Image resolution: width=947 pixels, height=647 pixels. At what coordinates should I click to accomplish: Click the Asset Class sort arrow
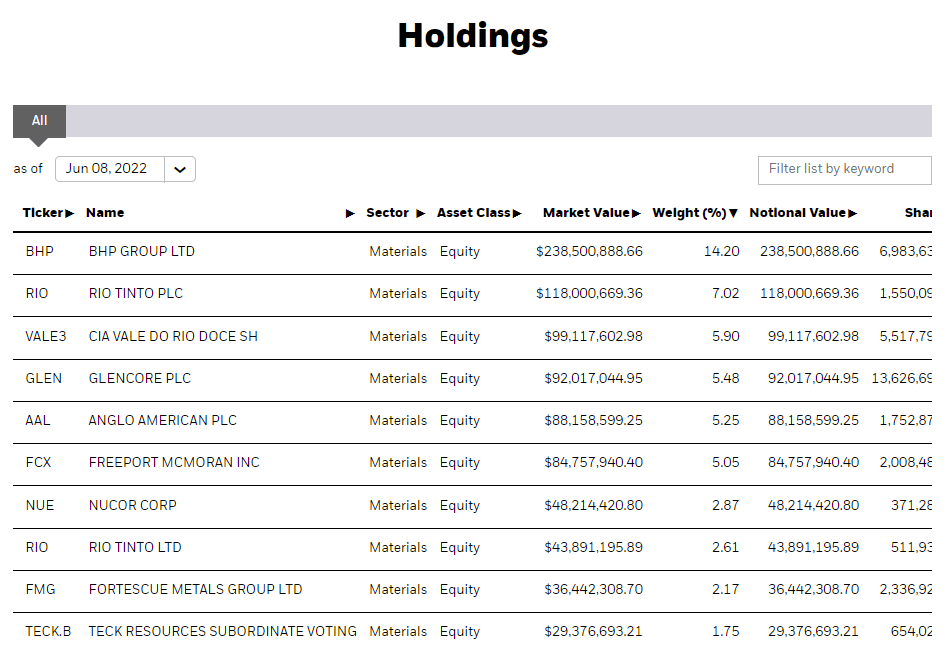tap(516, 213)
